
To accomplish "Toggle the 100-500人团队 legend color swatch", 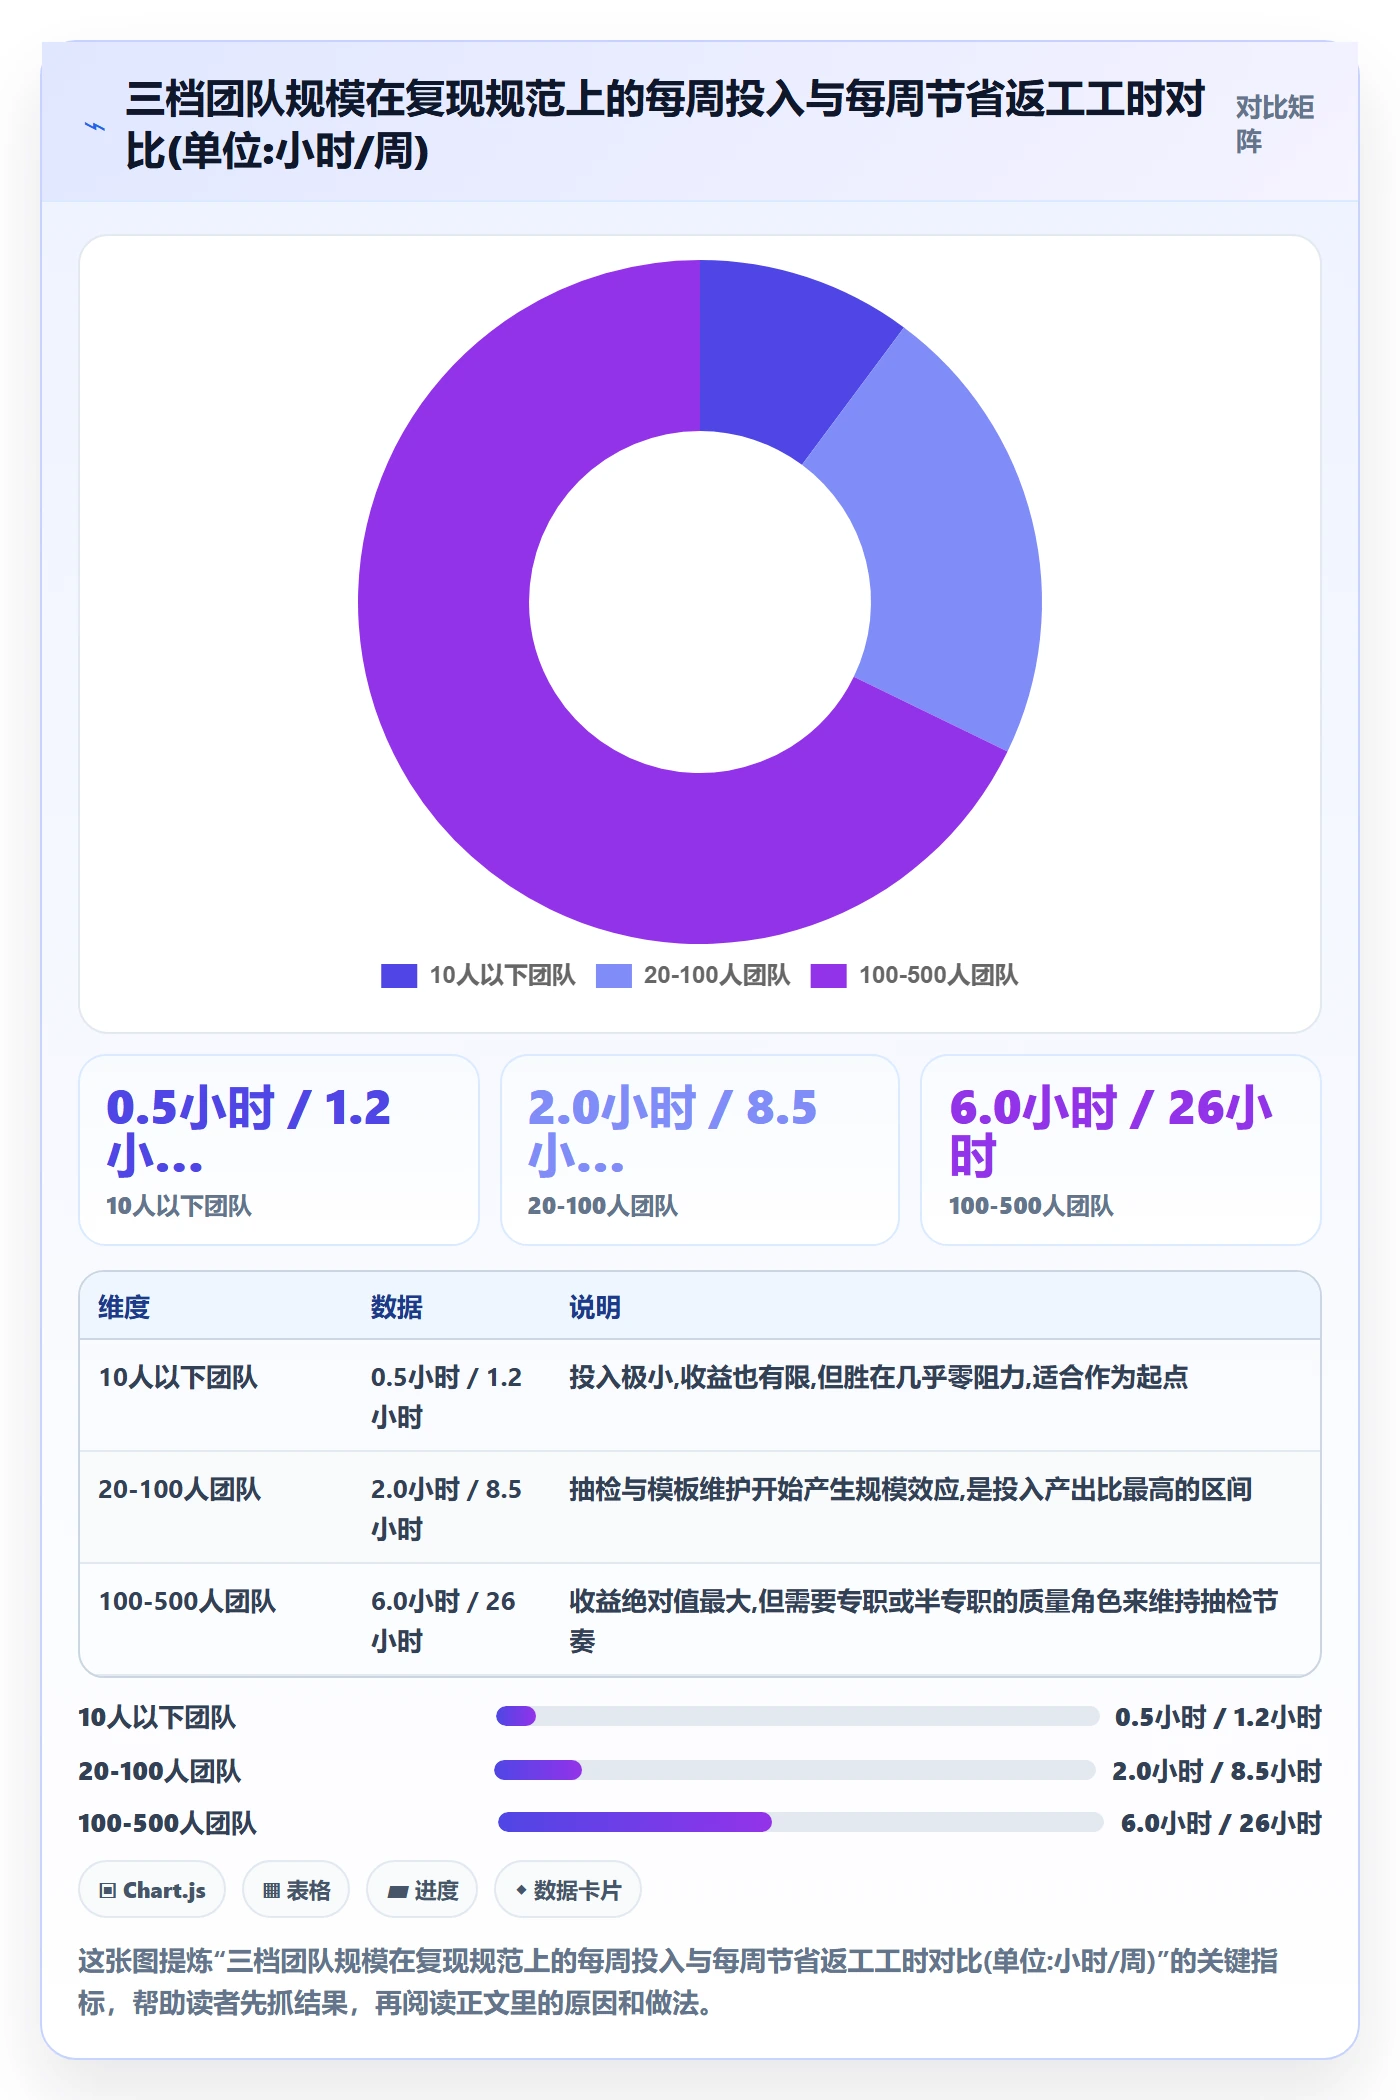I will (x=828, y=975).
